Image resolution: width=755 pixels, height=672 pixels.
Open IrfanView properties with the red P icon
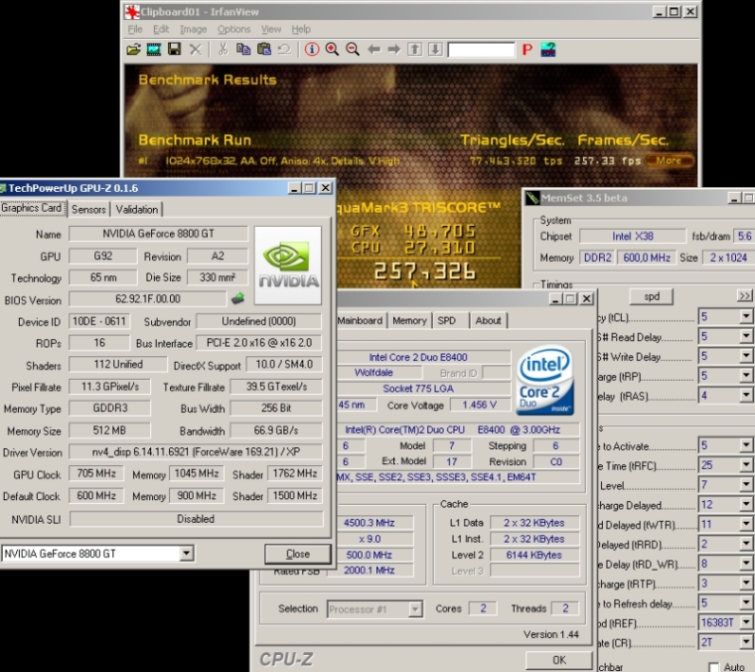[527, 49]
